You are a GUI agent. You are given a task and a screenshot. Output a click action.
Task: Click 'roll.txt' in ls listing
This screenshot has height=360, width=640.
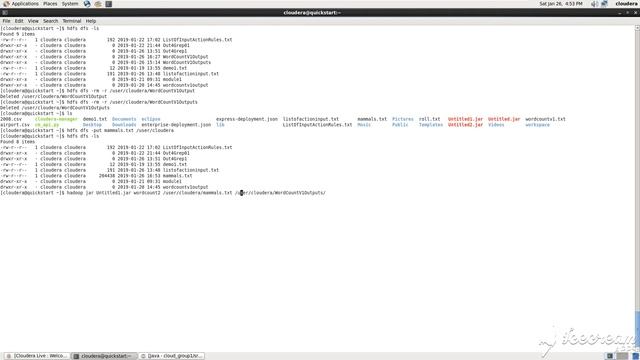[429, 119]
